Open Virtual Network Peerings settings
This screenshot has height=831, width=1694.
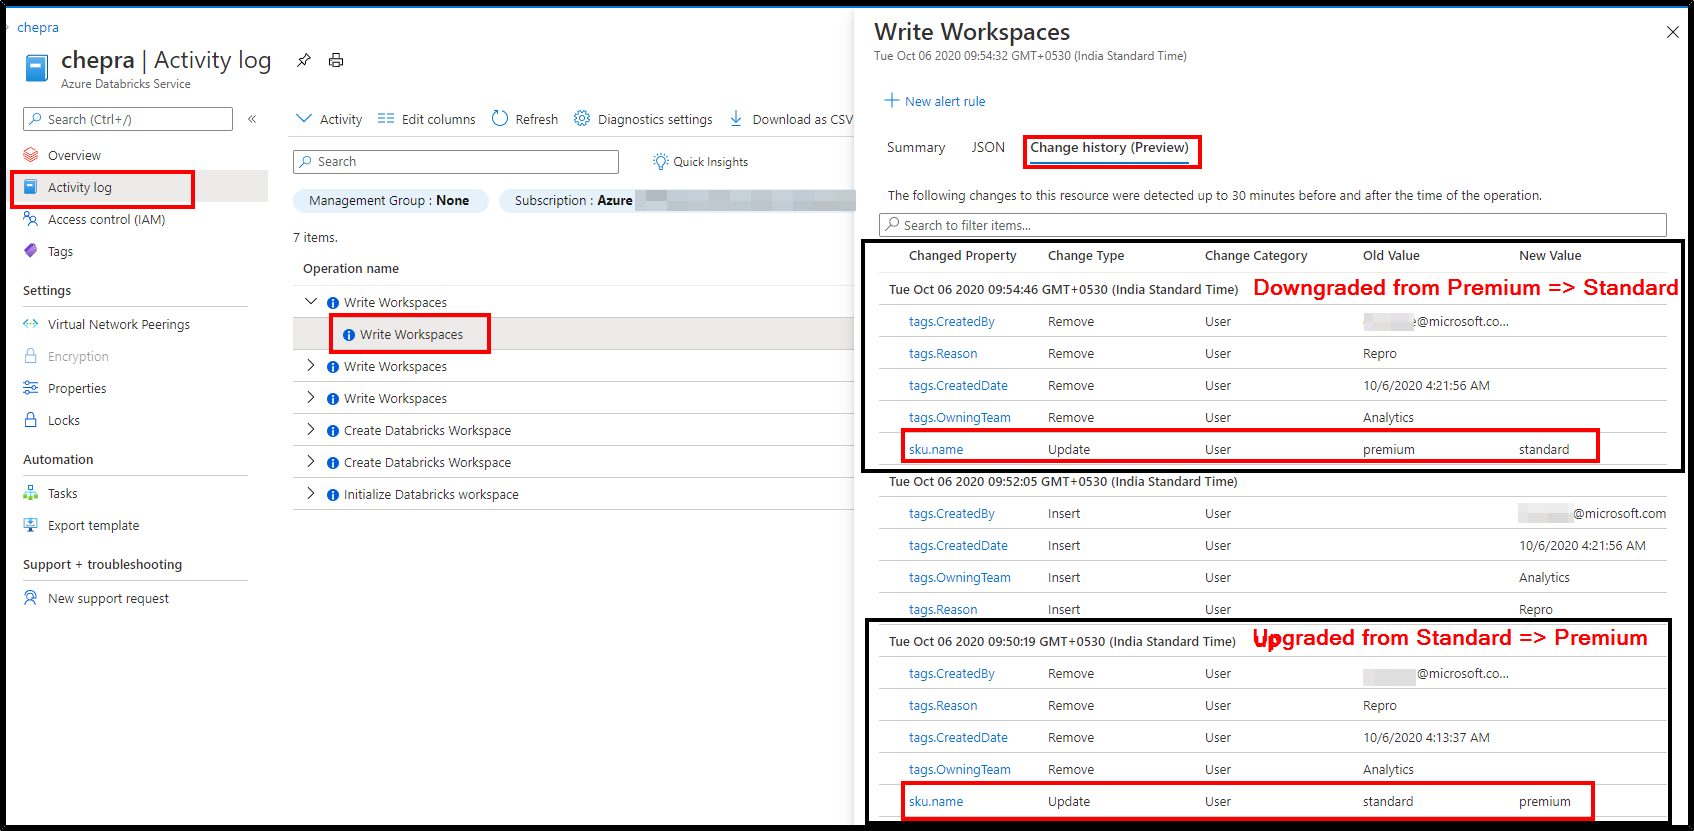(119, 324)
